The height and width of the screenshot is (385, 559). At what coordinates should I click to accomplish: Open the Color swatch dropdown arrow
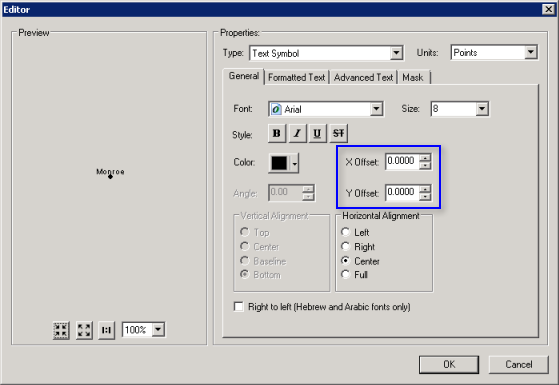tap(294, 163)
